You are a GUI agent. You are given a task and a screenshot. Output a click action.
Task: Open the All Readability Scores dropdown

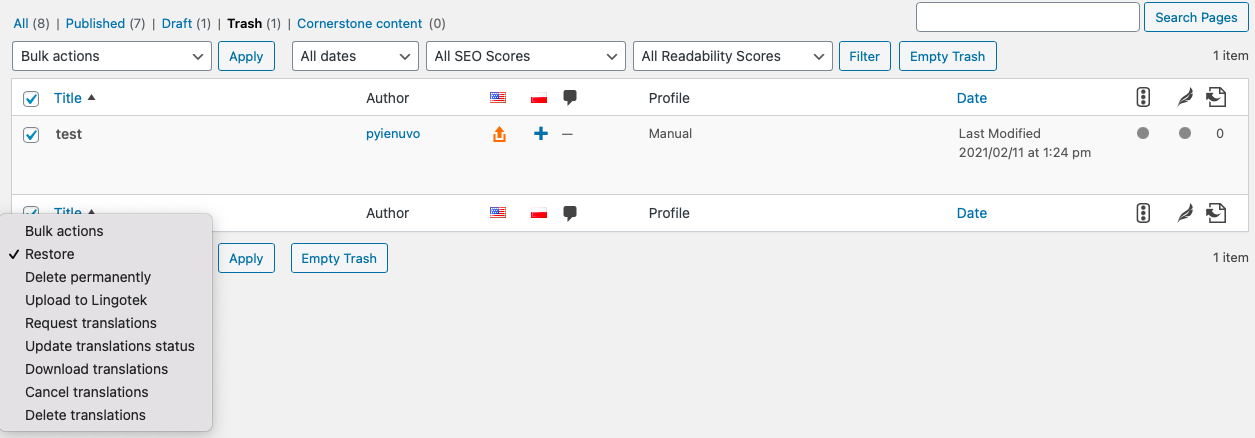click(x=733, y=56)
